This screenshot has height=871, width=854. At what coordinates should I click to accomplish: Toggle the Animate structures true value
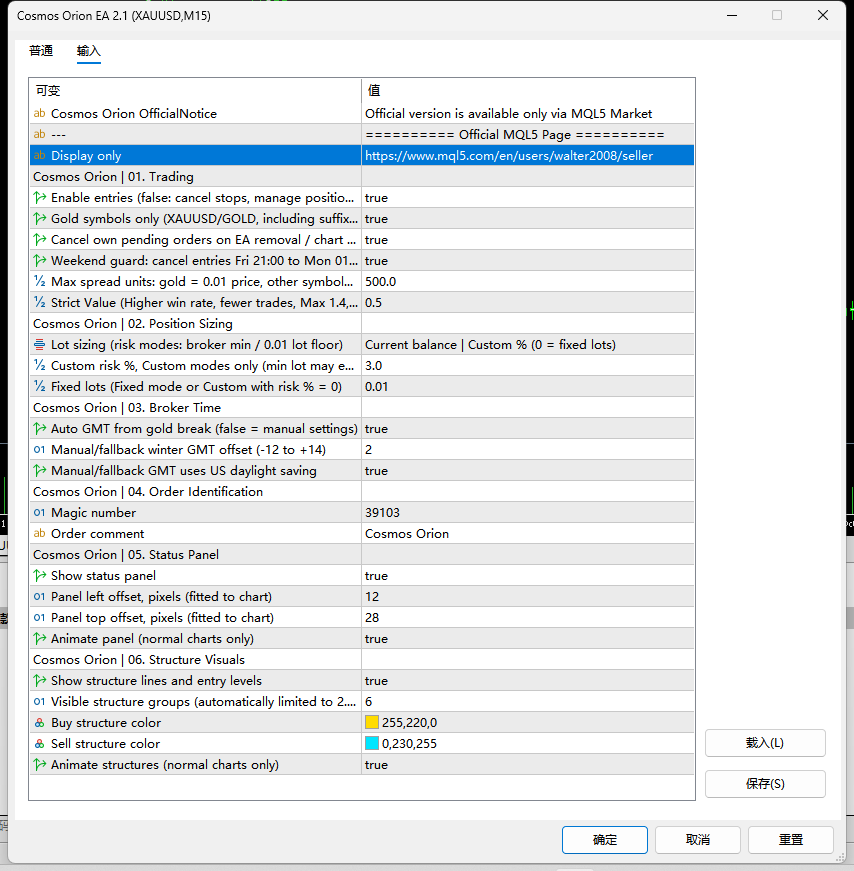(527, 765)
